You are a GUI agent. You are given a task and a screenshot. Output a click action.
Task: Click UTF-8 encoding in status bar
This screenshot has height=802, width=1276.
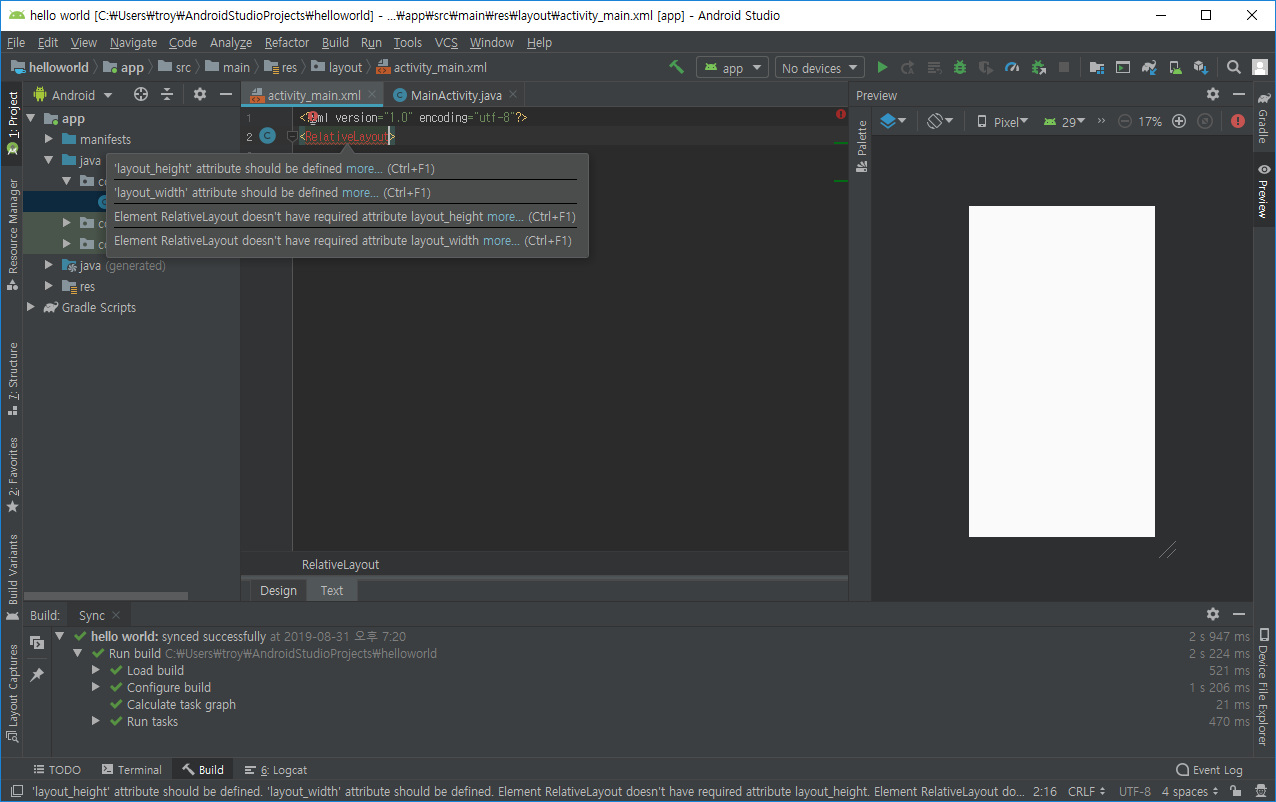point(1135,791)
